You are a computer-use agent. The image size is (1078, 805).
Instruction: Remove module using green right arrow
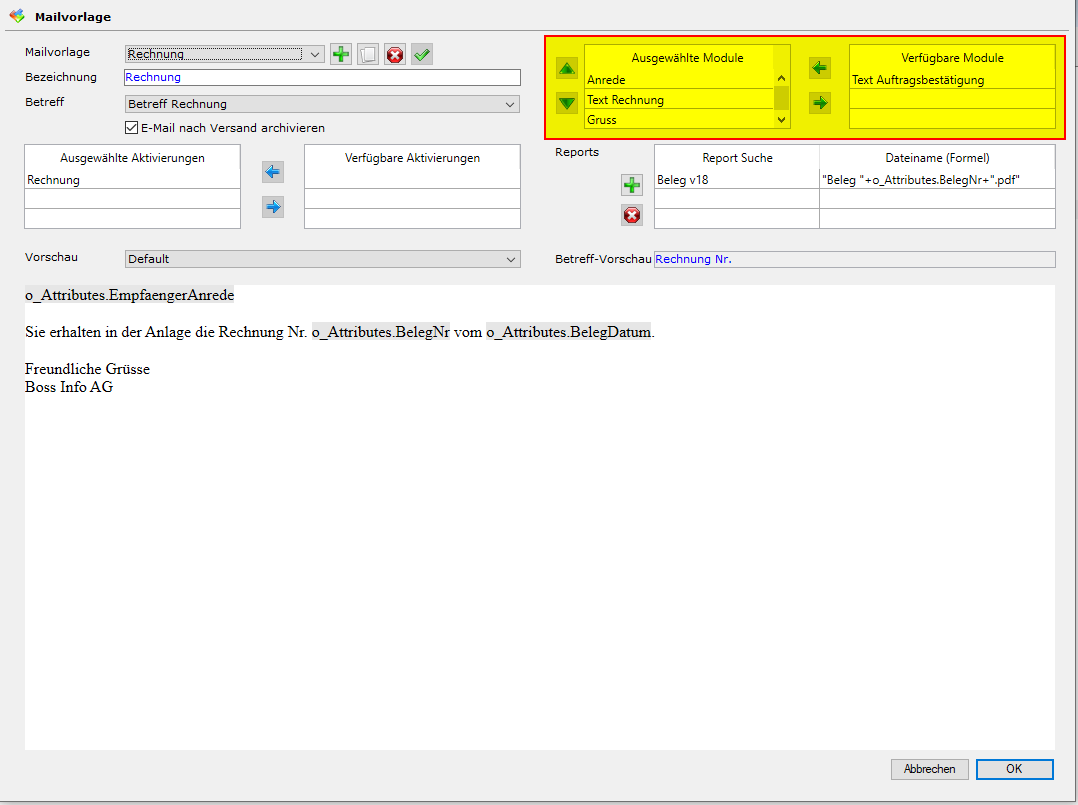coord(820,102)
